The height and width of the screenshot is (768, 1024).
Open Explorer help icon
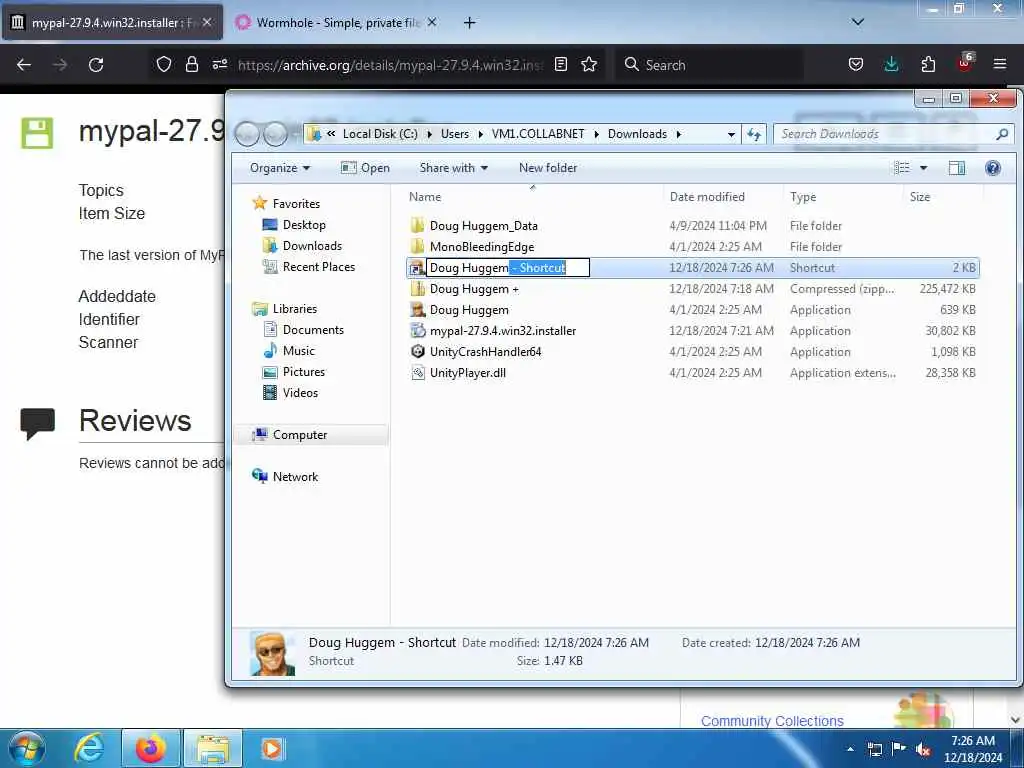[993, 168]
